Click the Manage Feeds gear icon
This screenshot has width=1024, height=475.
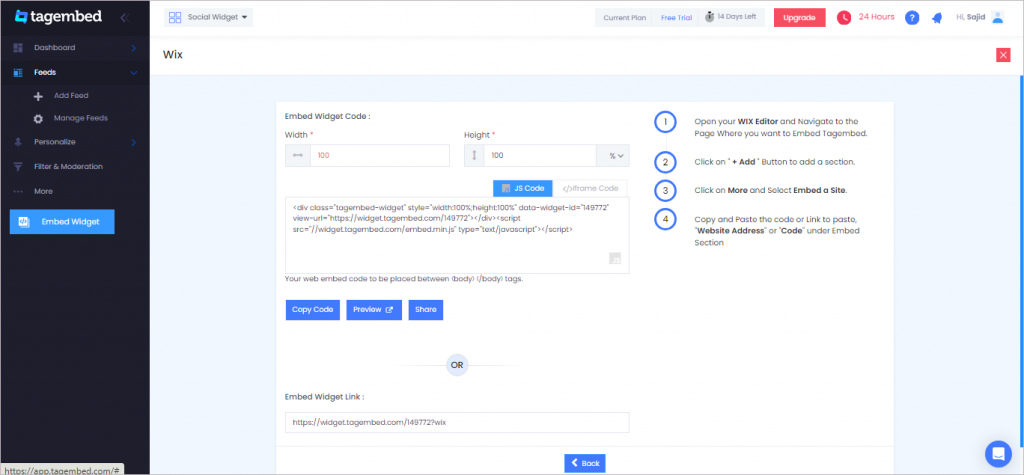39,119
